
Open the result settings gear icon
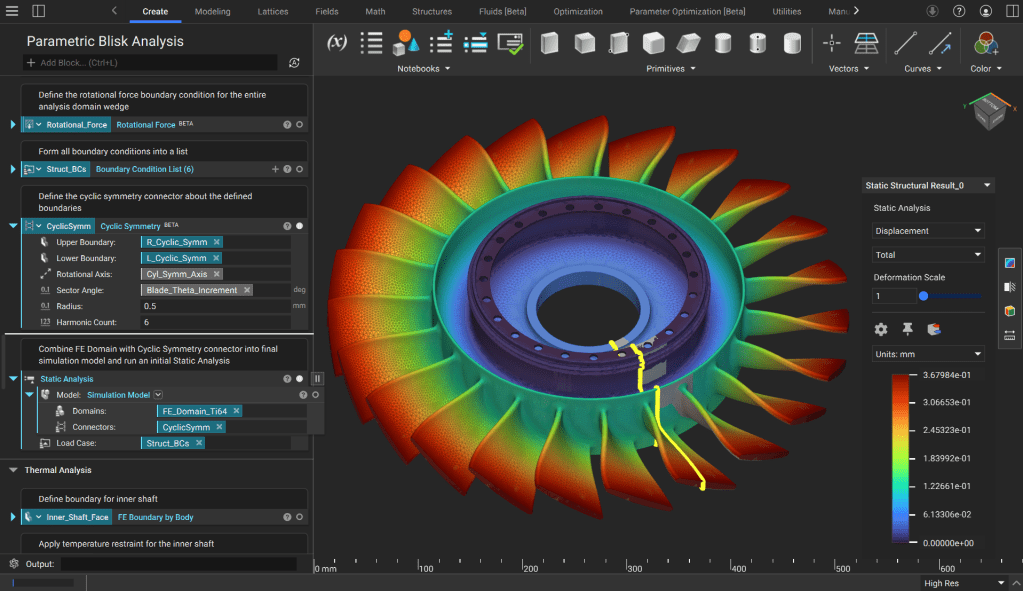[x=881, y=329]
